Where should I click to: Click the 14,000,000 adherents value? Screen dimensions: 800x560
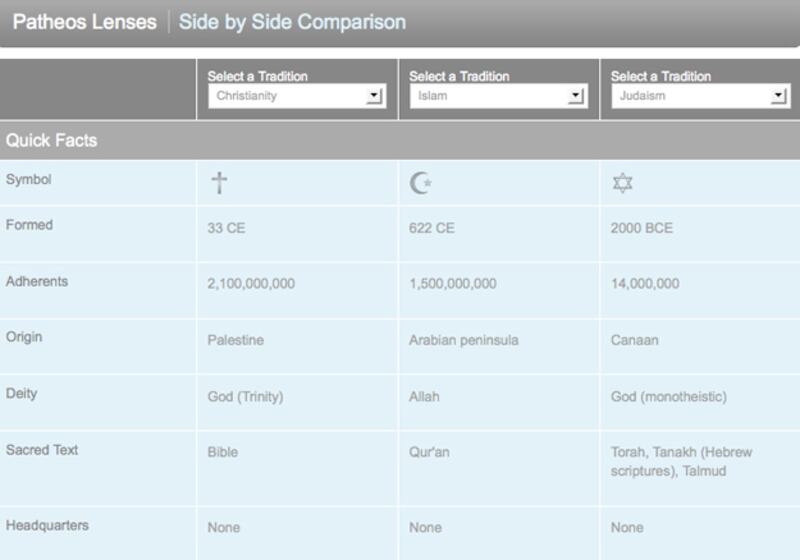(645, 284)
